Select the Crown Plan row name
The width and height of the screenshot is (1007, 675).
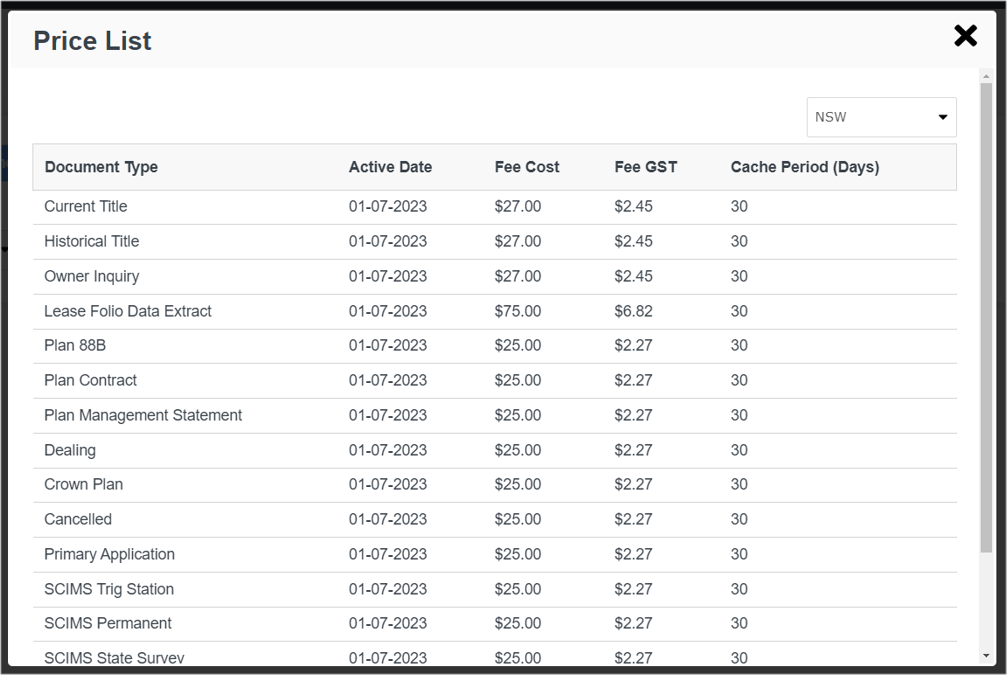coord(83,484)
